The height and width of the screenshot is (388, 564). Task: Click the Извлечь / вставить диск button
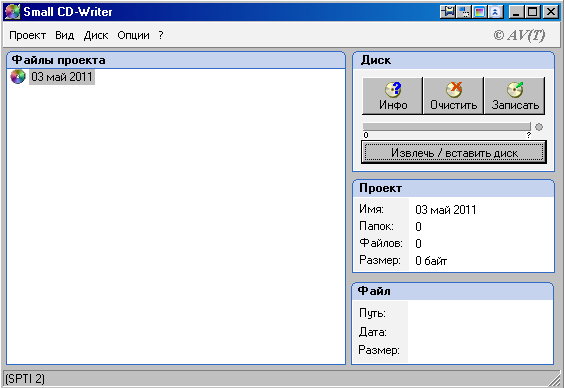coord(454,152)
